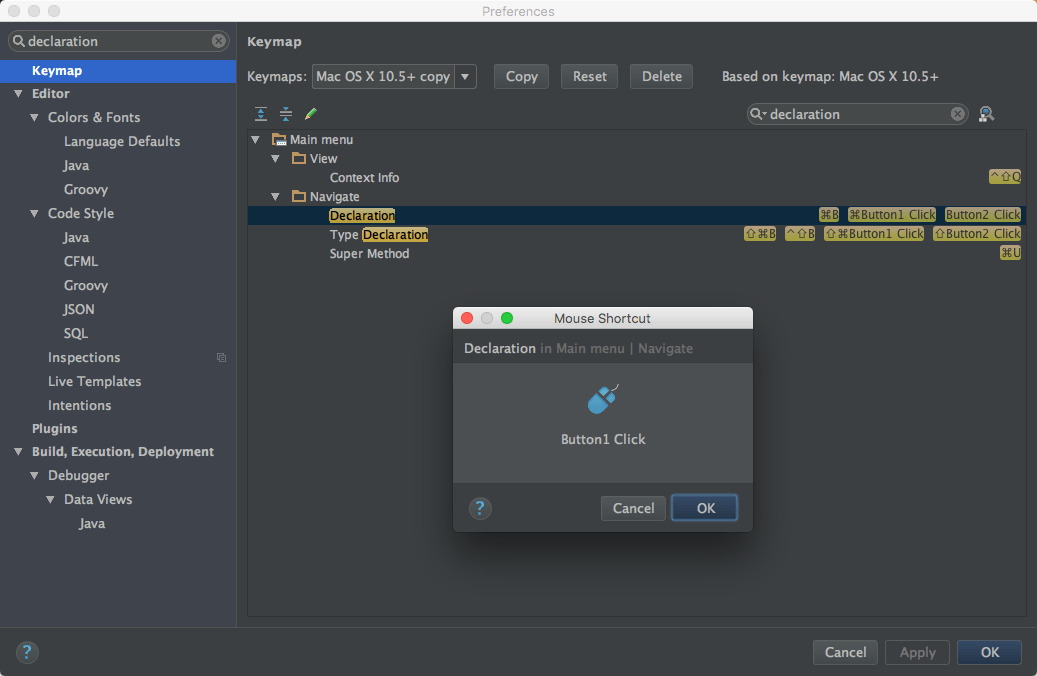The height and width of the screenshot is (676, 1037).
Task: Collapse the Navigate folder node
Action: (275, 196)
